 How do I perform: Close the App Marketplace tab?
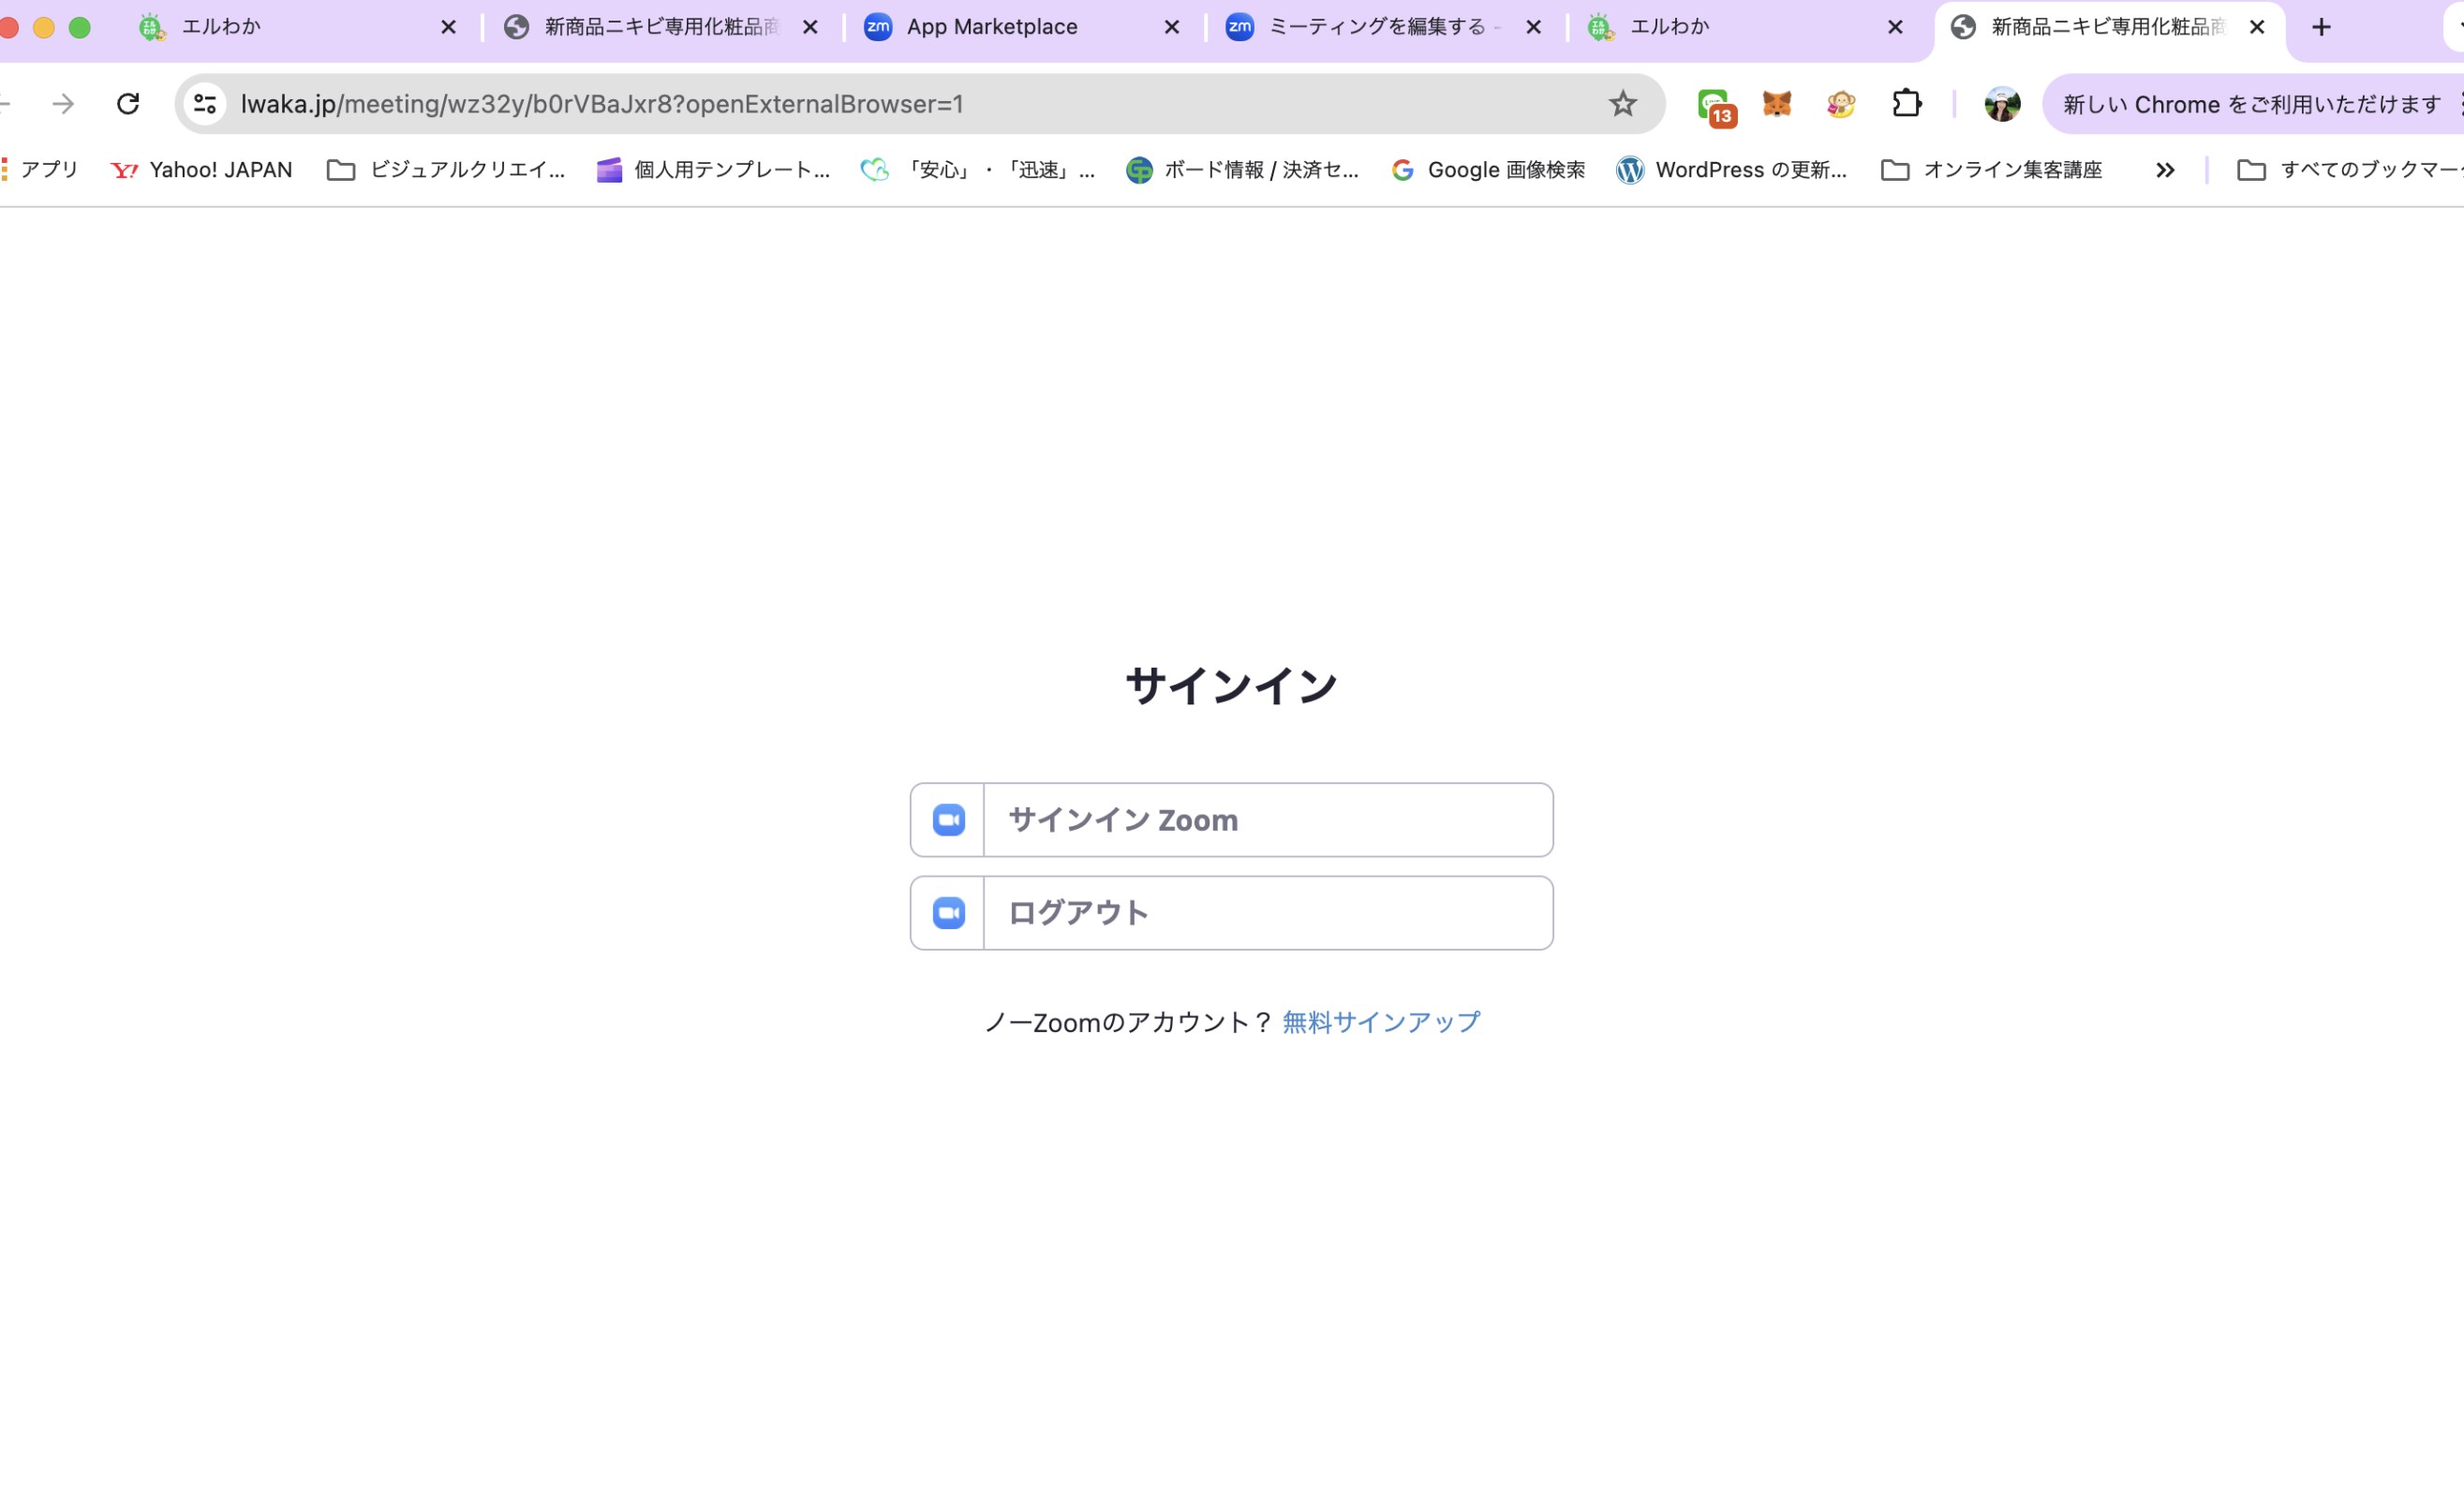point(1172,27)
